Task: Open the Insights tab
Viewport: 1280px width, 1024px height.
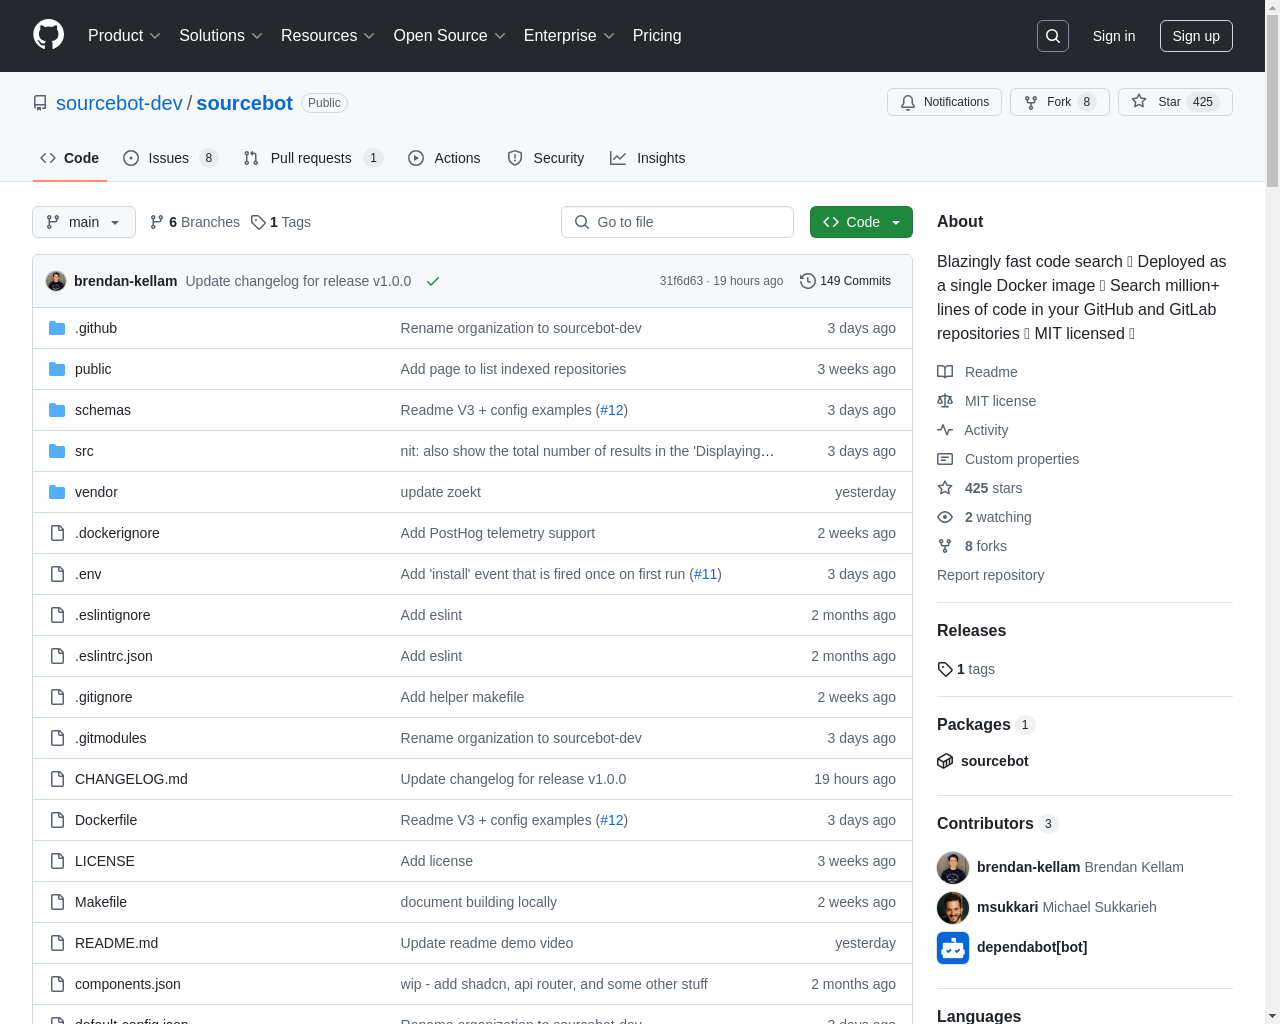Action: pyautogui.click(x=648, y=158)
